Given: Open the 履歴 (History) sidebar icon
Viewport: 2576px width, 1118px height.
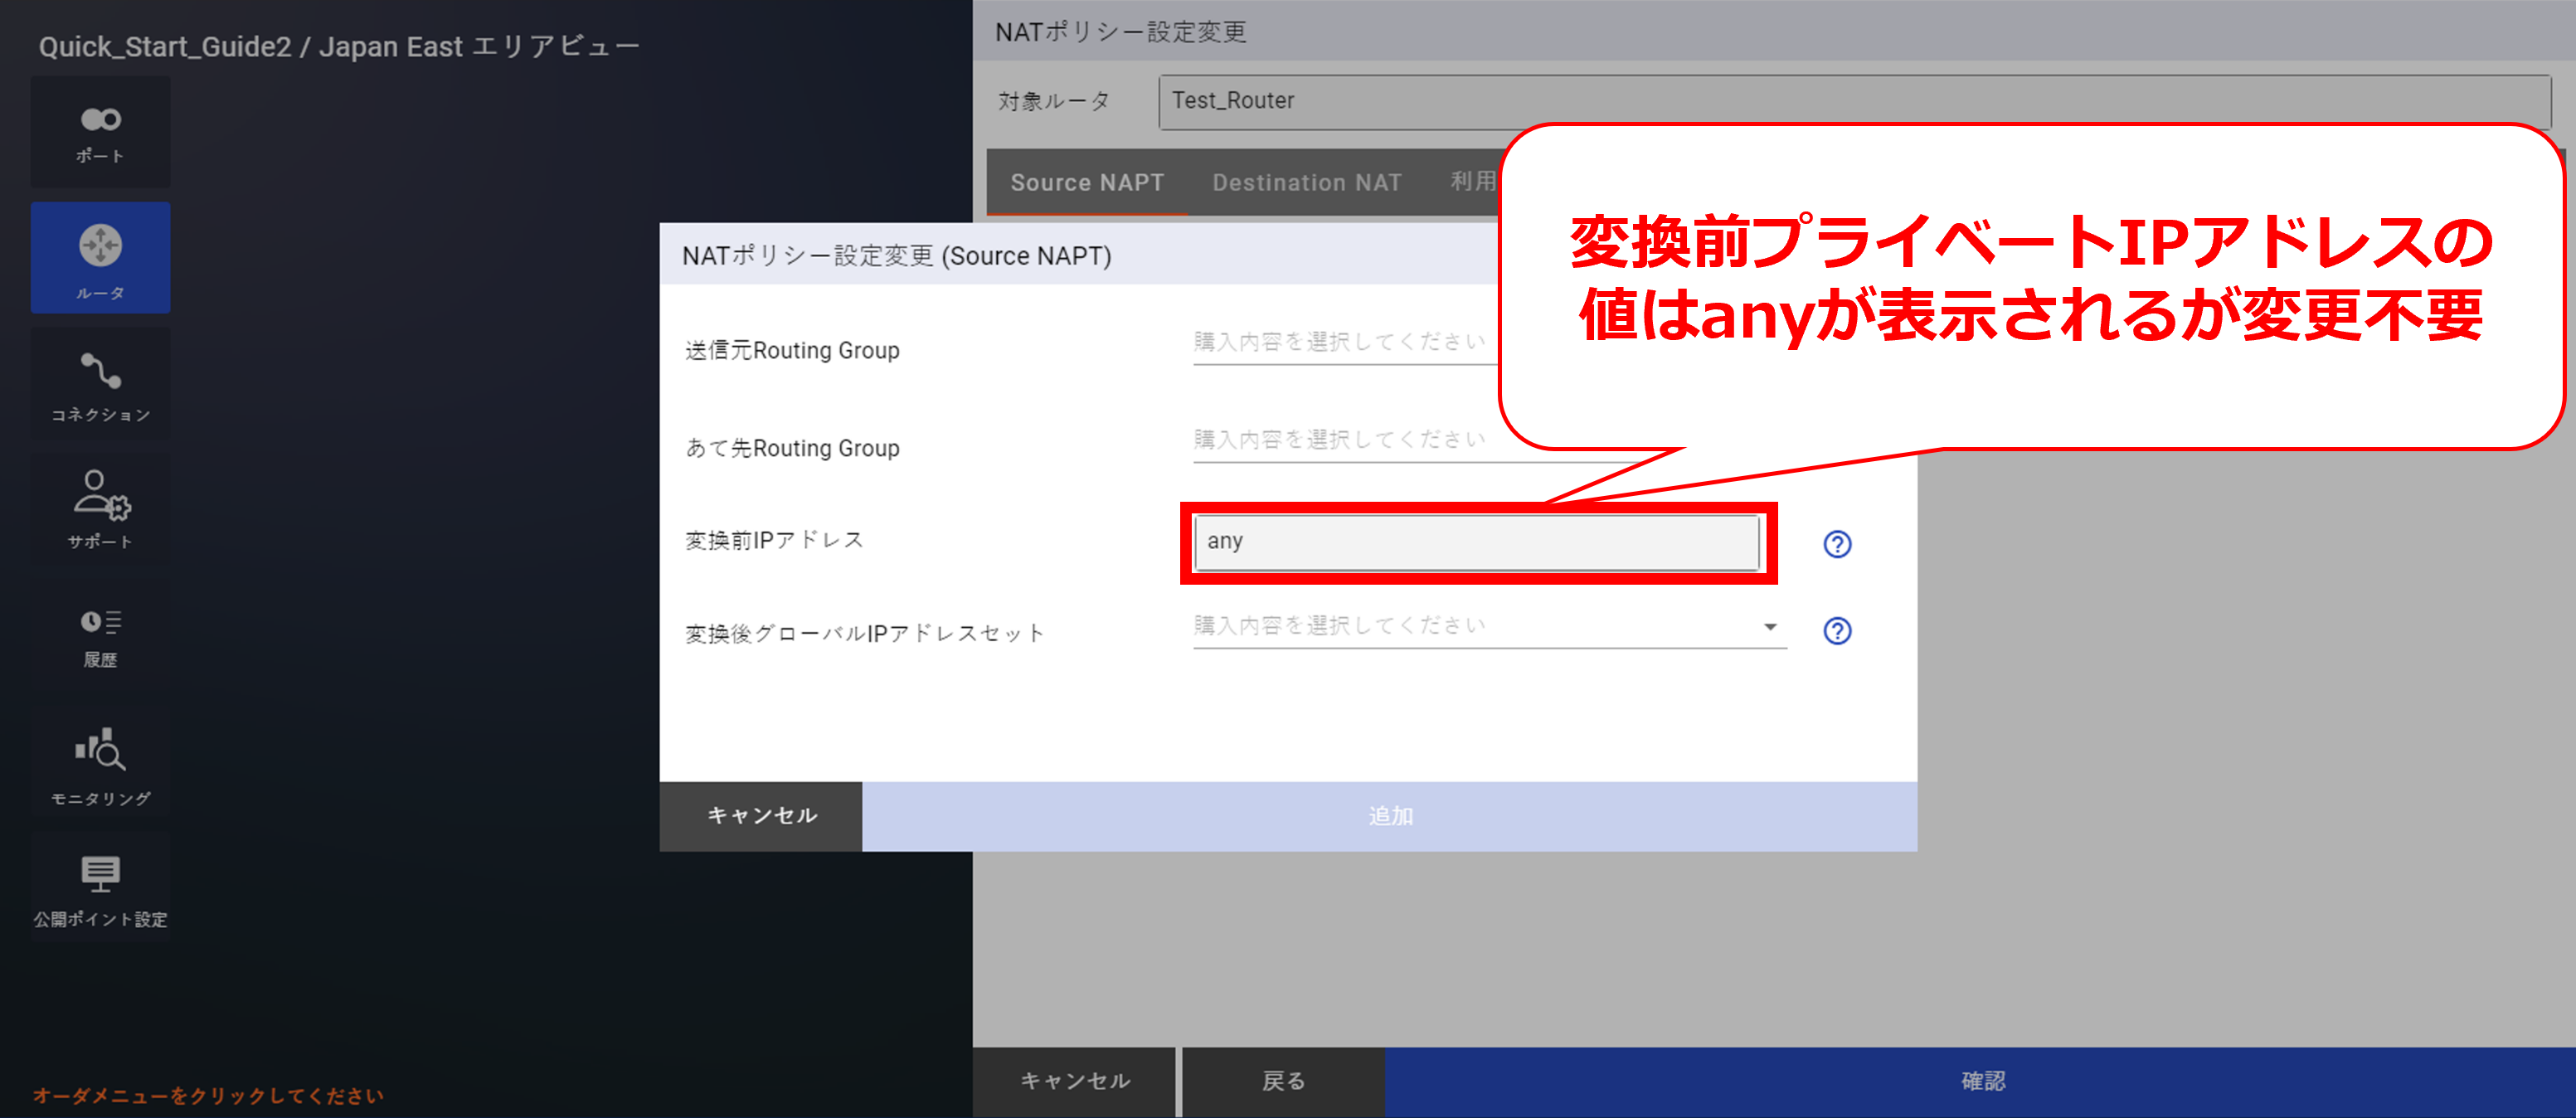Looking at the screenshot, I should pos(100,637).
